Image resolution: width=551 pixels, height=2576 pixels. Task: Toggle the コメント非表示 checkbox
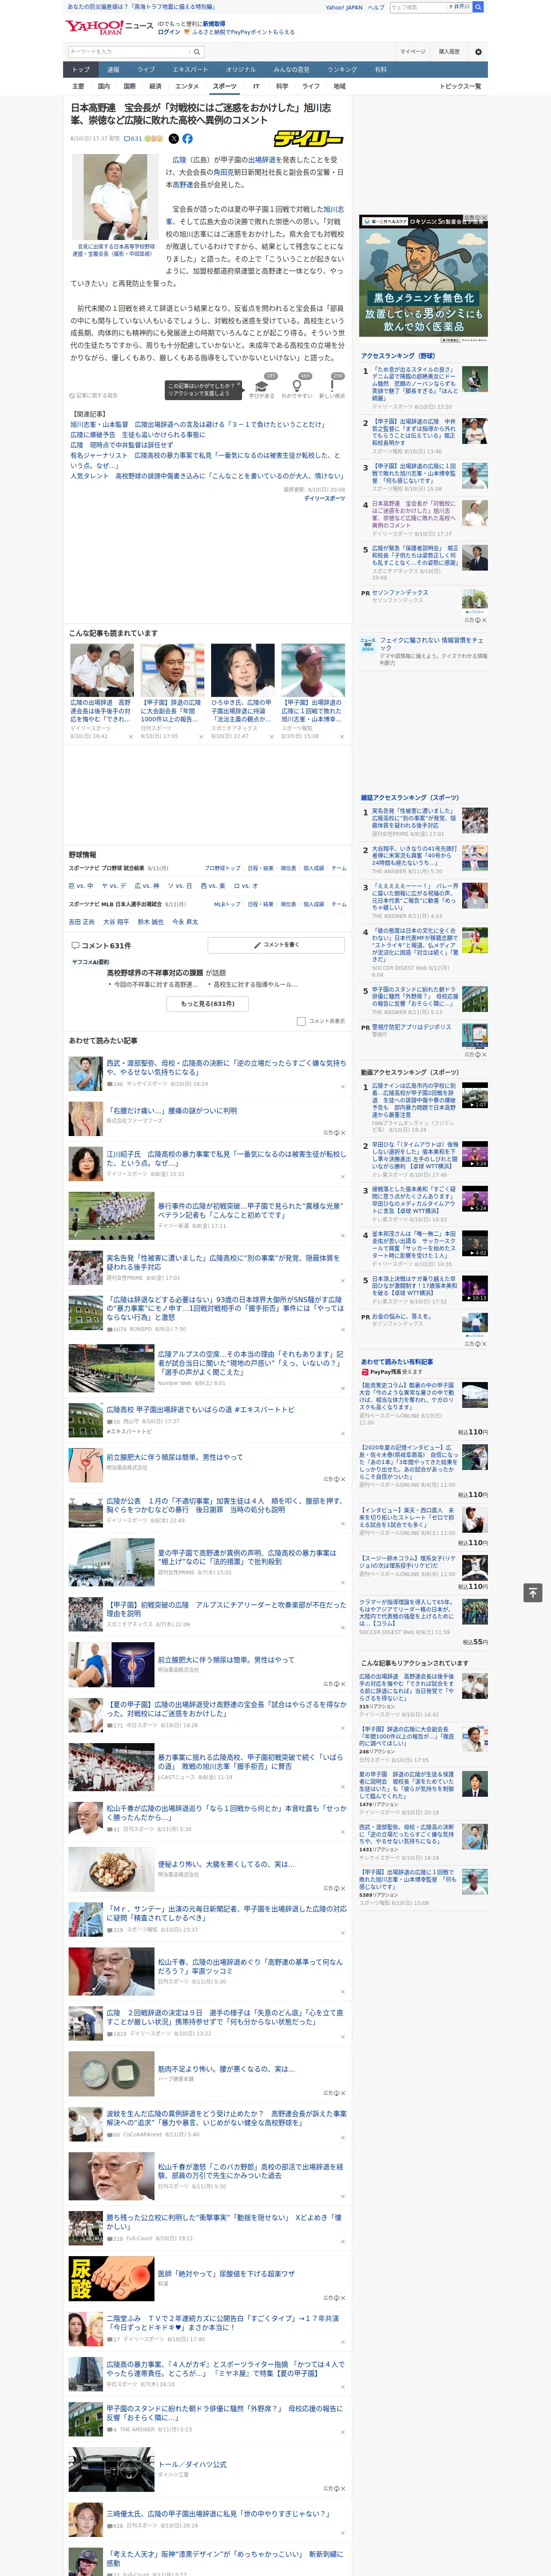(301, 1021)
